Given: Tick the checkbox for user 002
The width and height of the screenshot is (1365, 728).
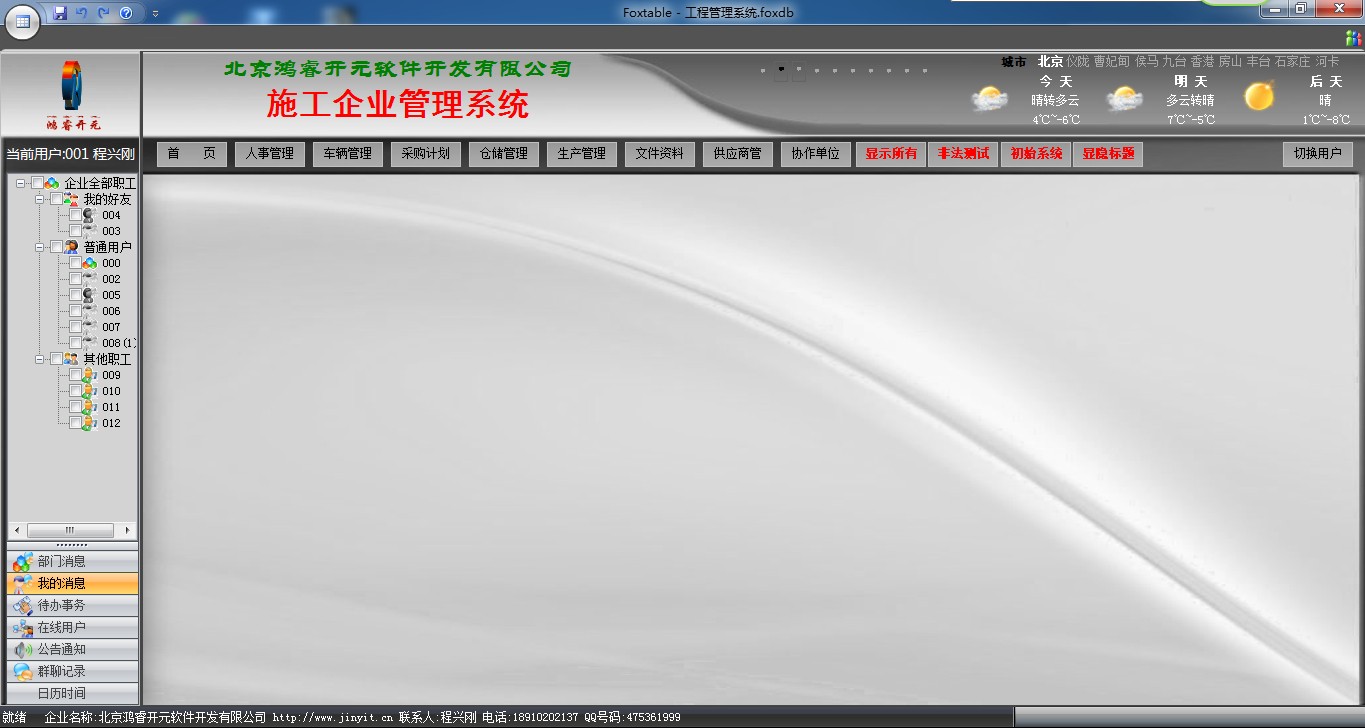Looking at the screenshot, I should point(76,279).
